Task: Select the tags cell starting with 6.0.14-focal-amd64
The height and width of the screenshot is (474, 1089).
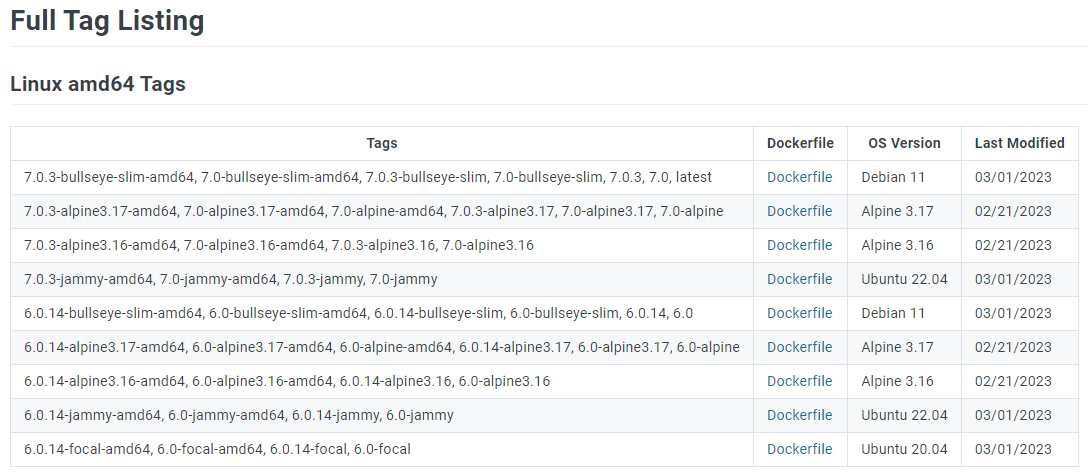Action: pyautogui.click(x=382, y=449)
